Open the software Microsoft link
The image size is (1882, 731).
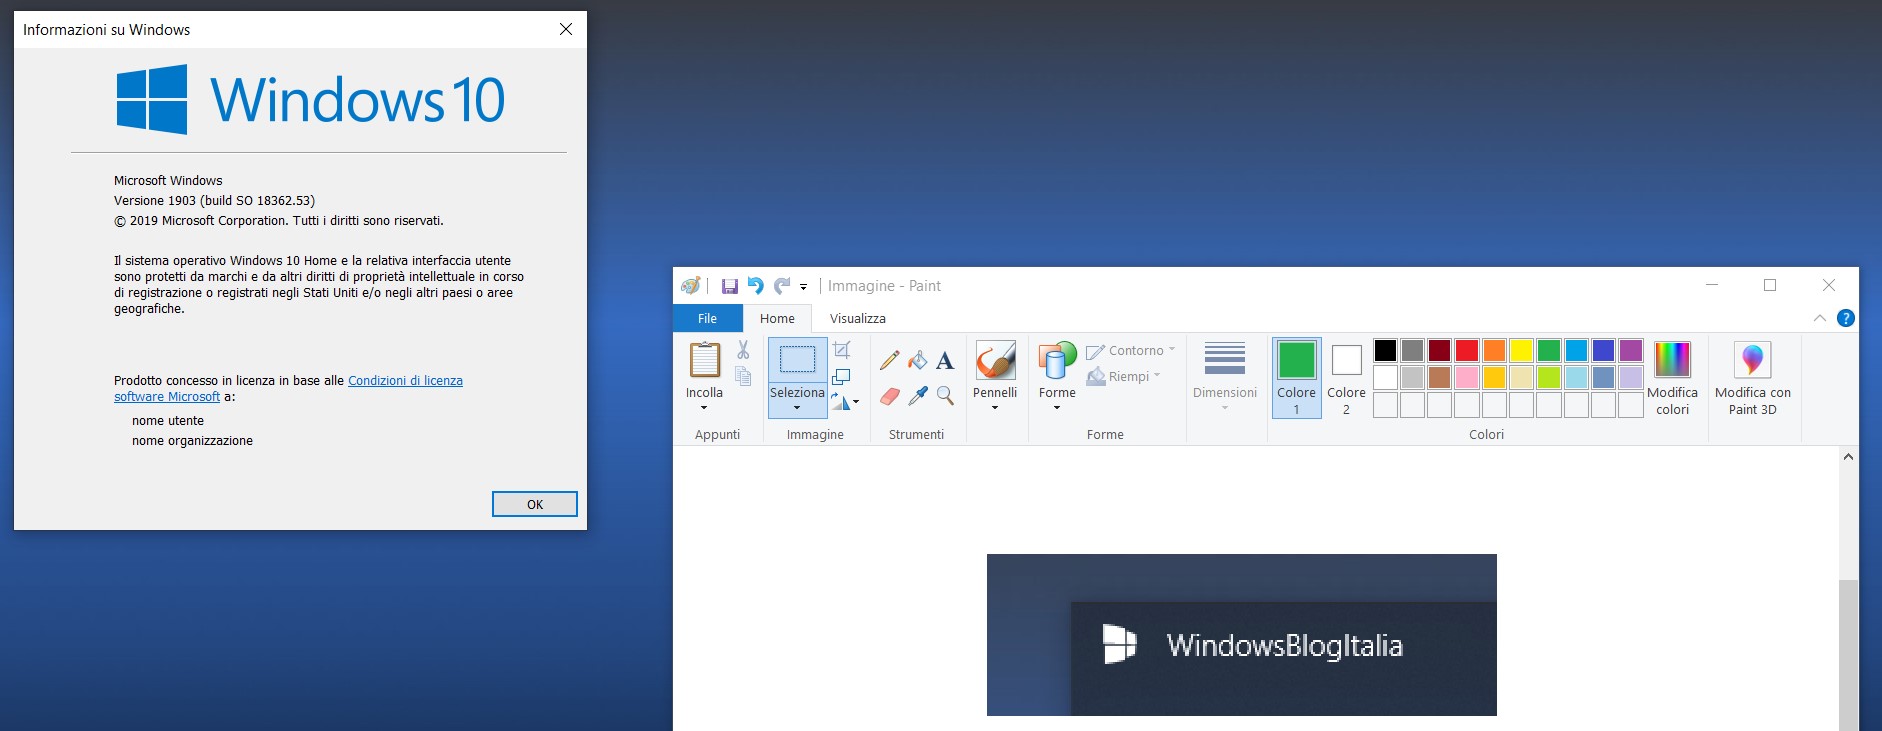[x=167, y=397]
